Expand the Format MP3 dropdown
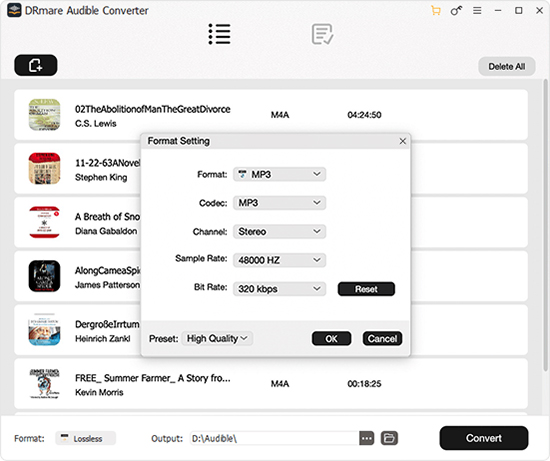 coord(280,174)
